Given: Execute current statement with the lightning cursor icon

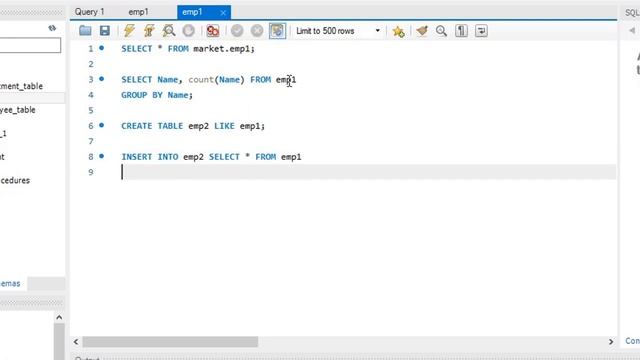Looking at the screenshot, I should [x=149, y=31].
